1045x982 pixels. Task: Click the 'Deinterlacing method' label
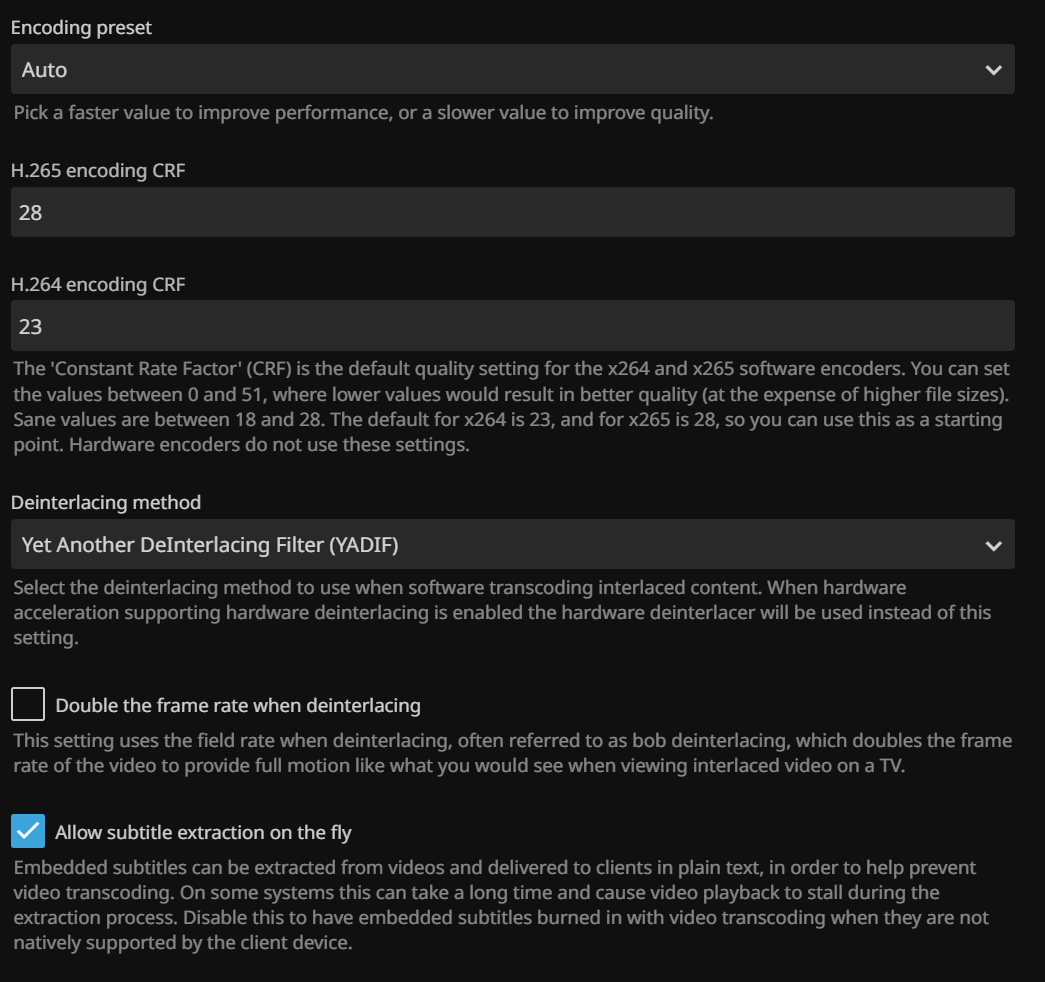(x=106, y=502)
